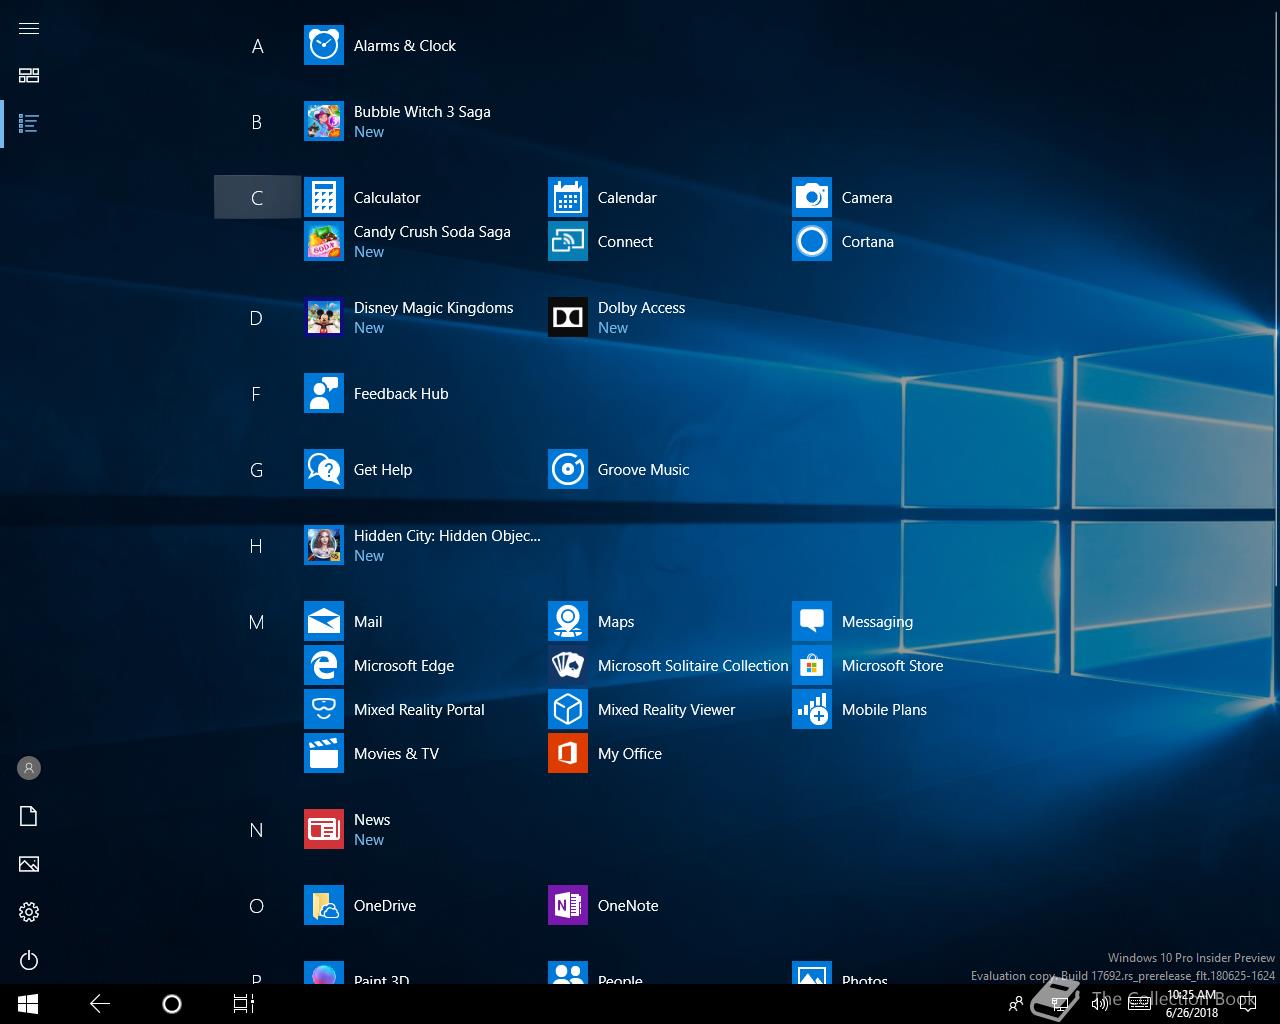The height and width of the screenshot is (1024, 1280).
Task: Open Settings from Start sidebar
Action: pos(29,912)
